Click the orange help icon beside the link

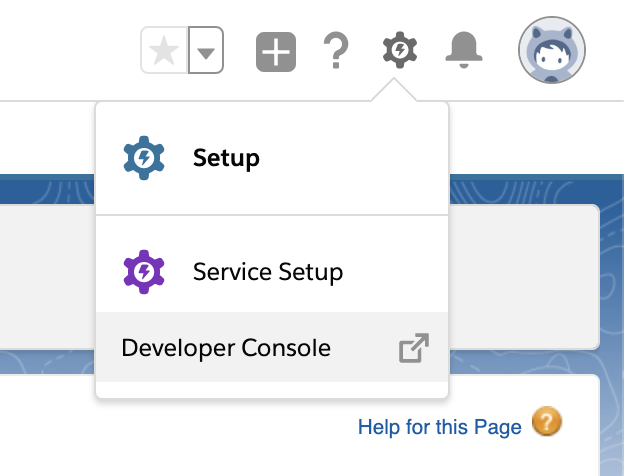[x=546, y=425]
